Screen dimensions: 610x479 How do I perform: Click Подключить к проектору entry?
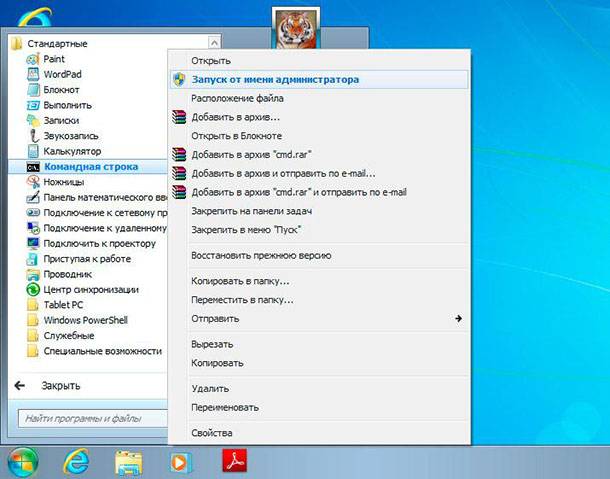pyautogui.click(x=91, y=244)
